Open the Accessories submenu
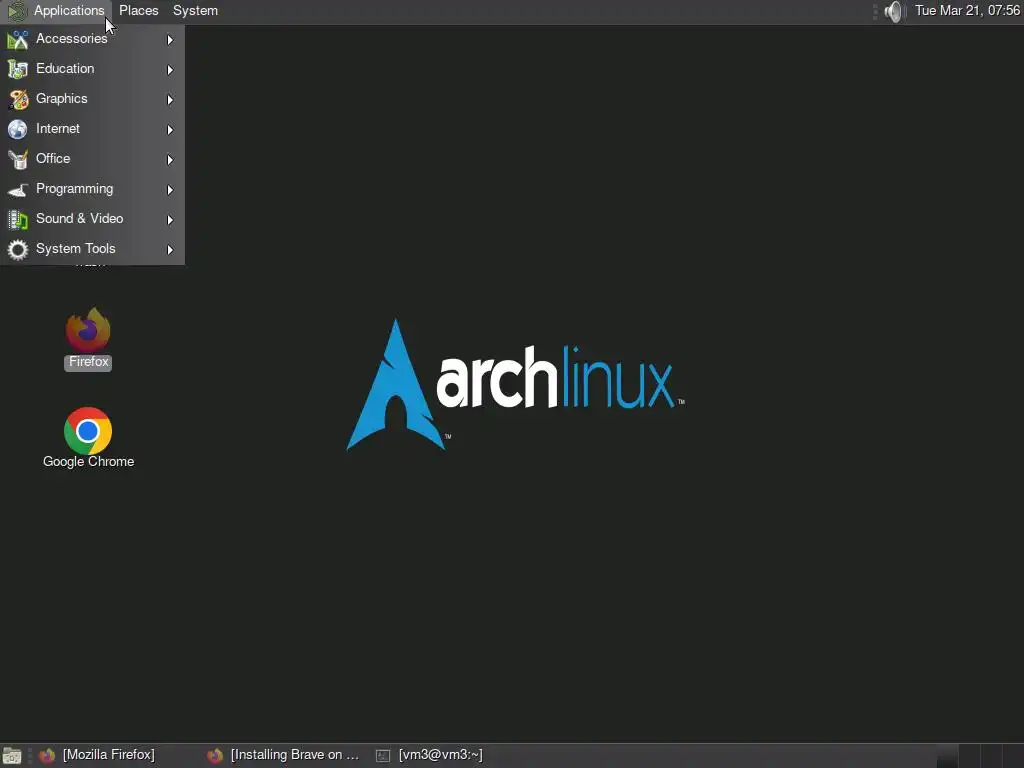 point(92,39)
